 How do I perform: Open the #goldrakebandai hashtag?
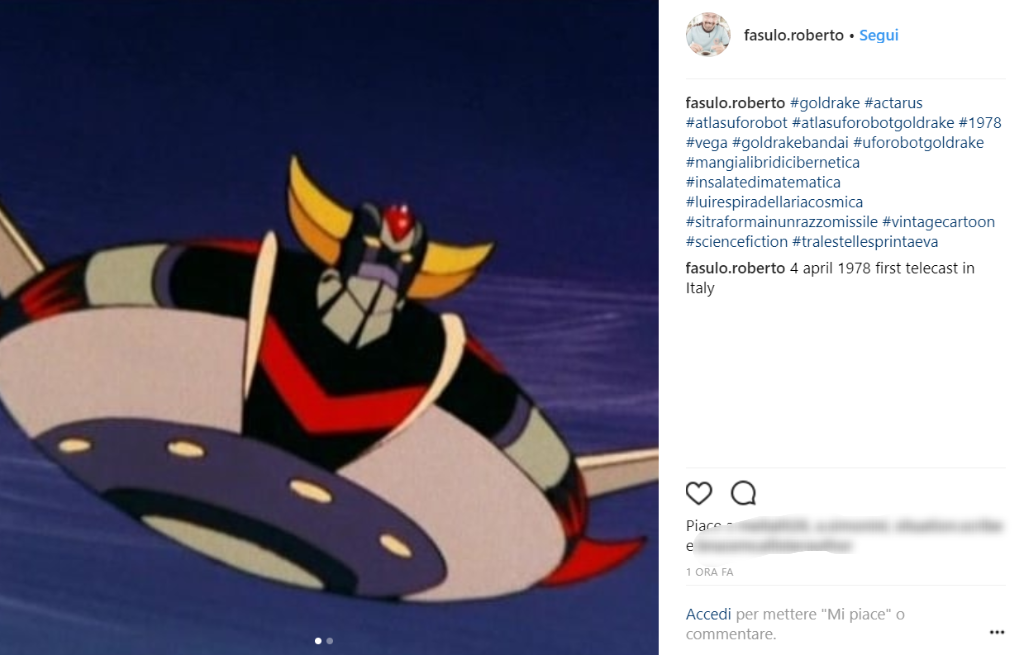click(790, 142)
